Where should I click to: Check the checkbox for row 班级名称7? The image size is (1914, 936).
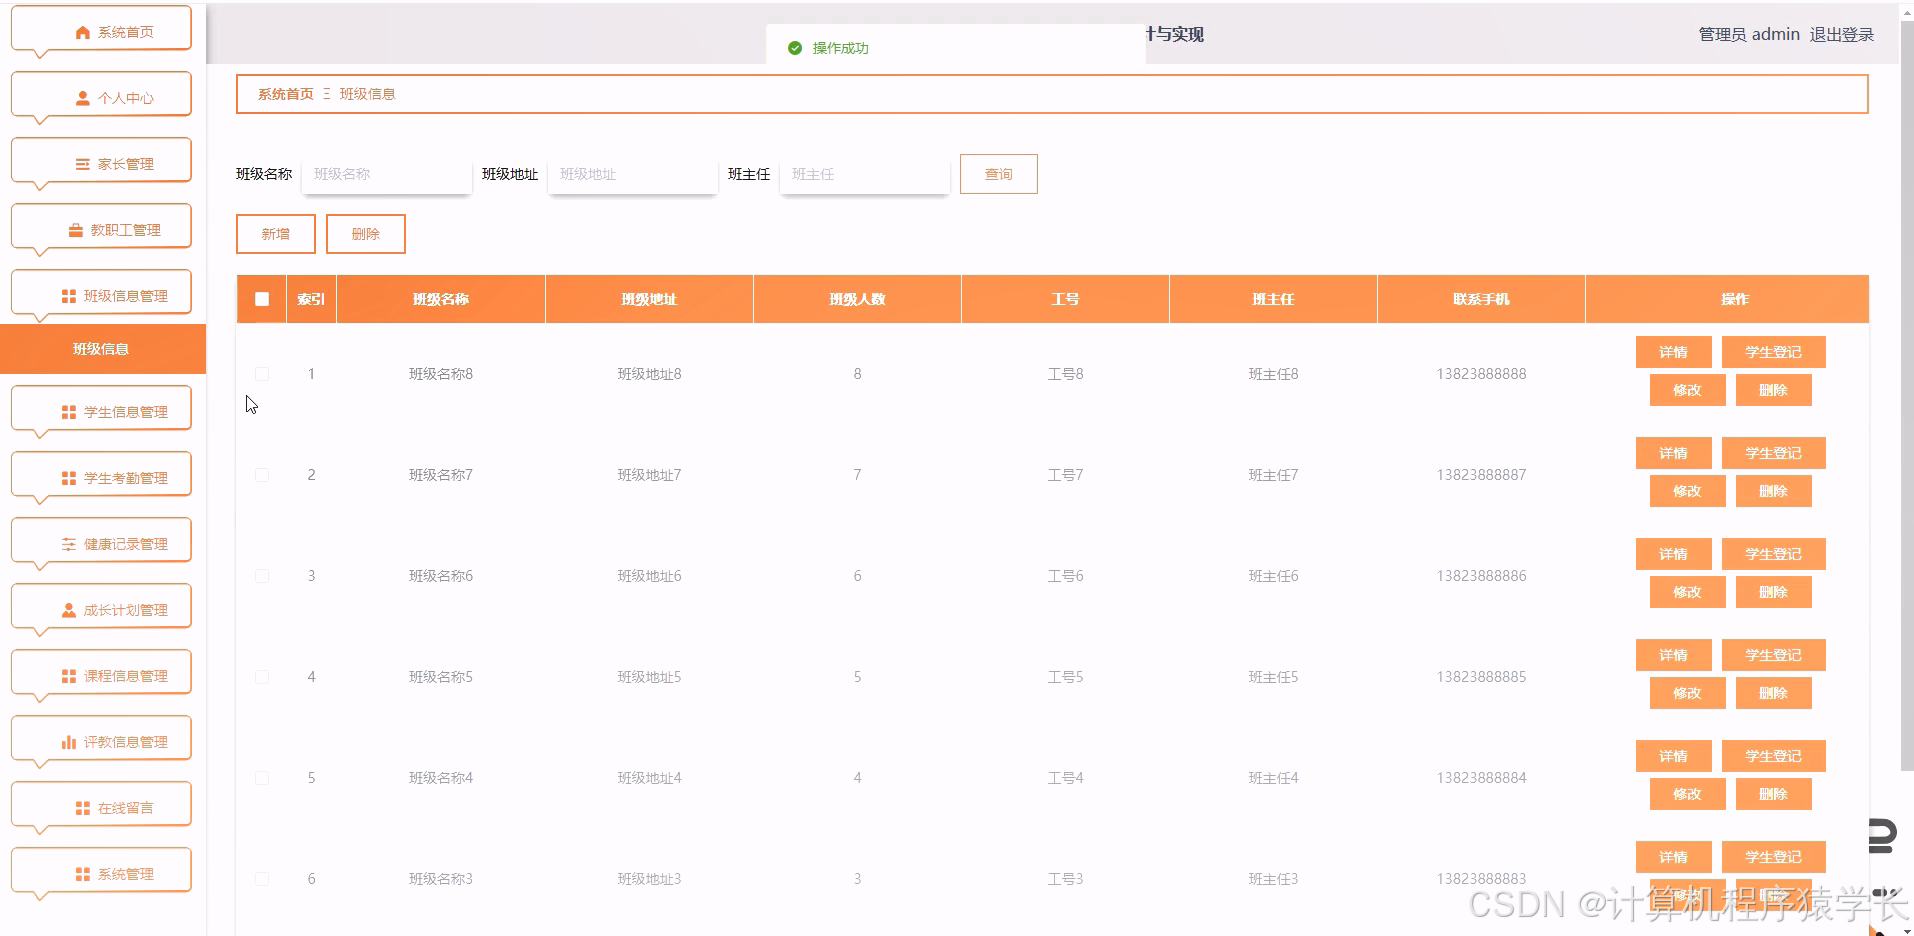pyautogui.click(x=262, y=475)
